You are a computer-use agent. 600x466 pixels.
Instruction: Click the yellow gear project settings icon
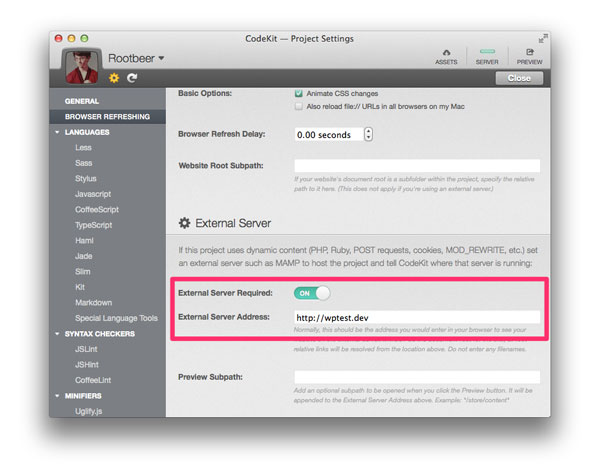(114, 78)
